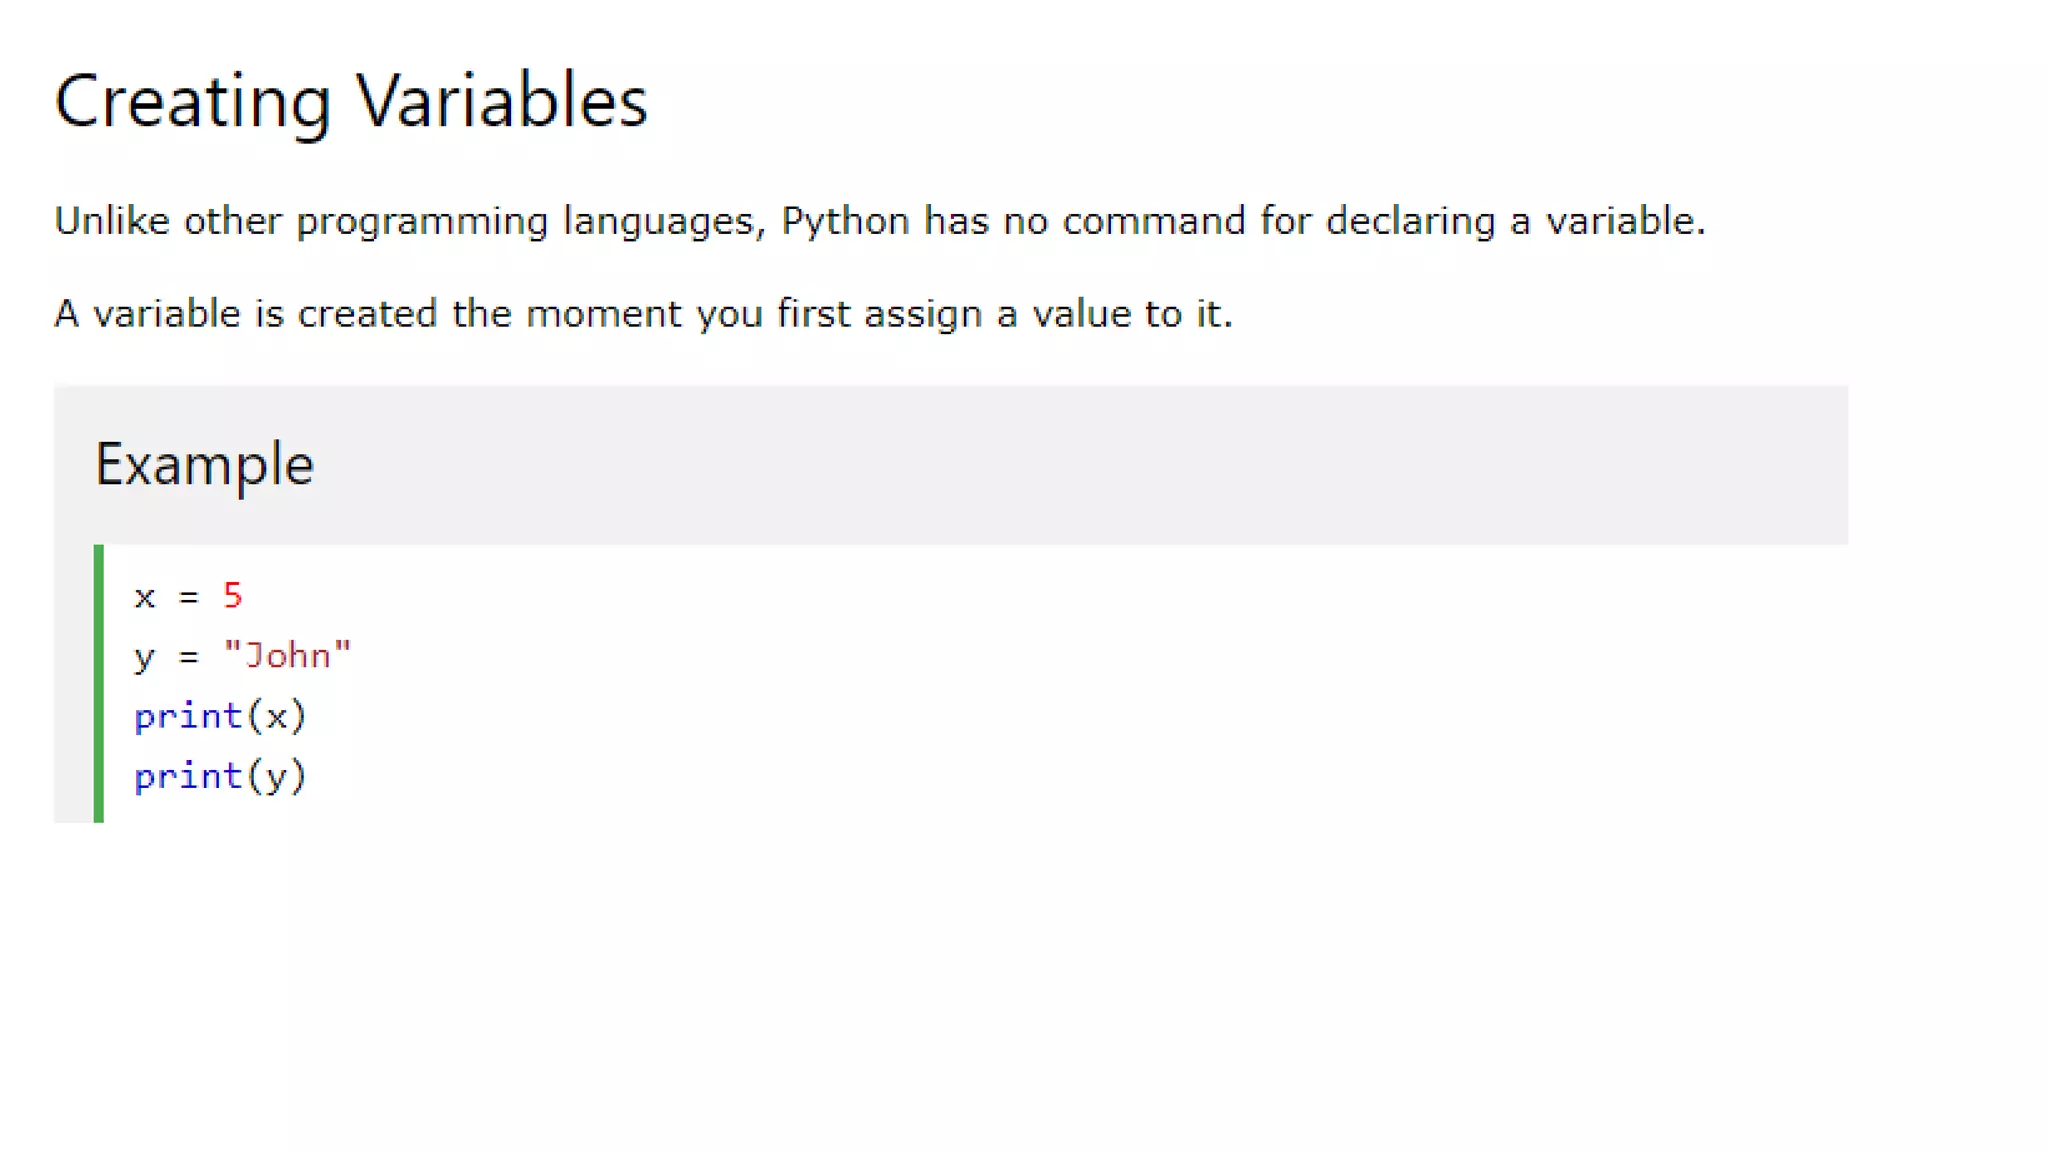Click the "John" string literal in the code

288,656
